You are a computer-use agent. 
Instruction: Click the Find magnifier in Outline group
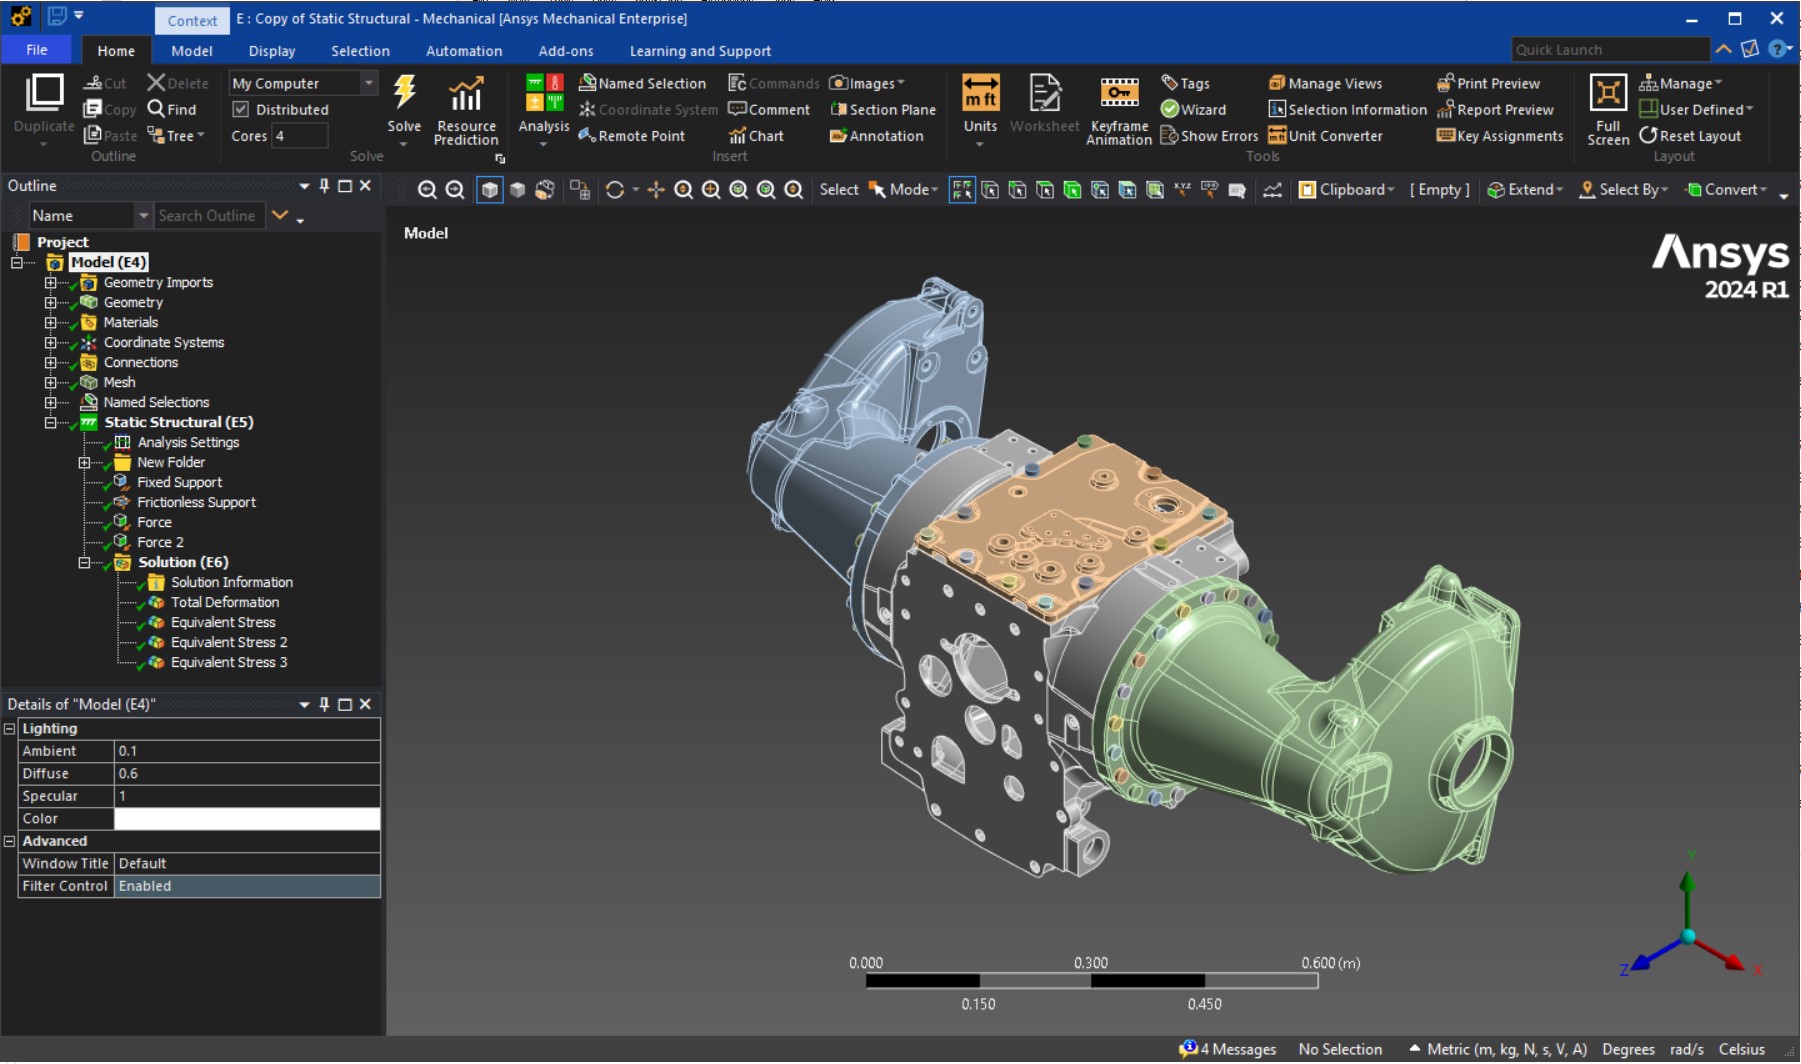click(x=156, y=109)
